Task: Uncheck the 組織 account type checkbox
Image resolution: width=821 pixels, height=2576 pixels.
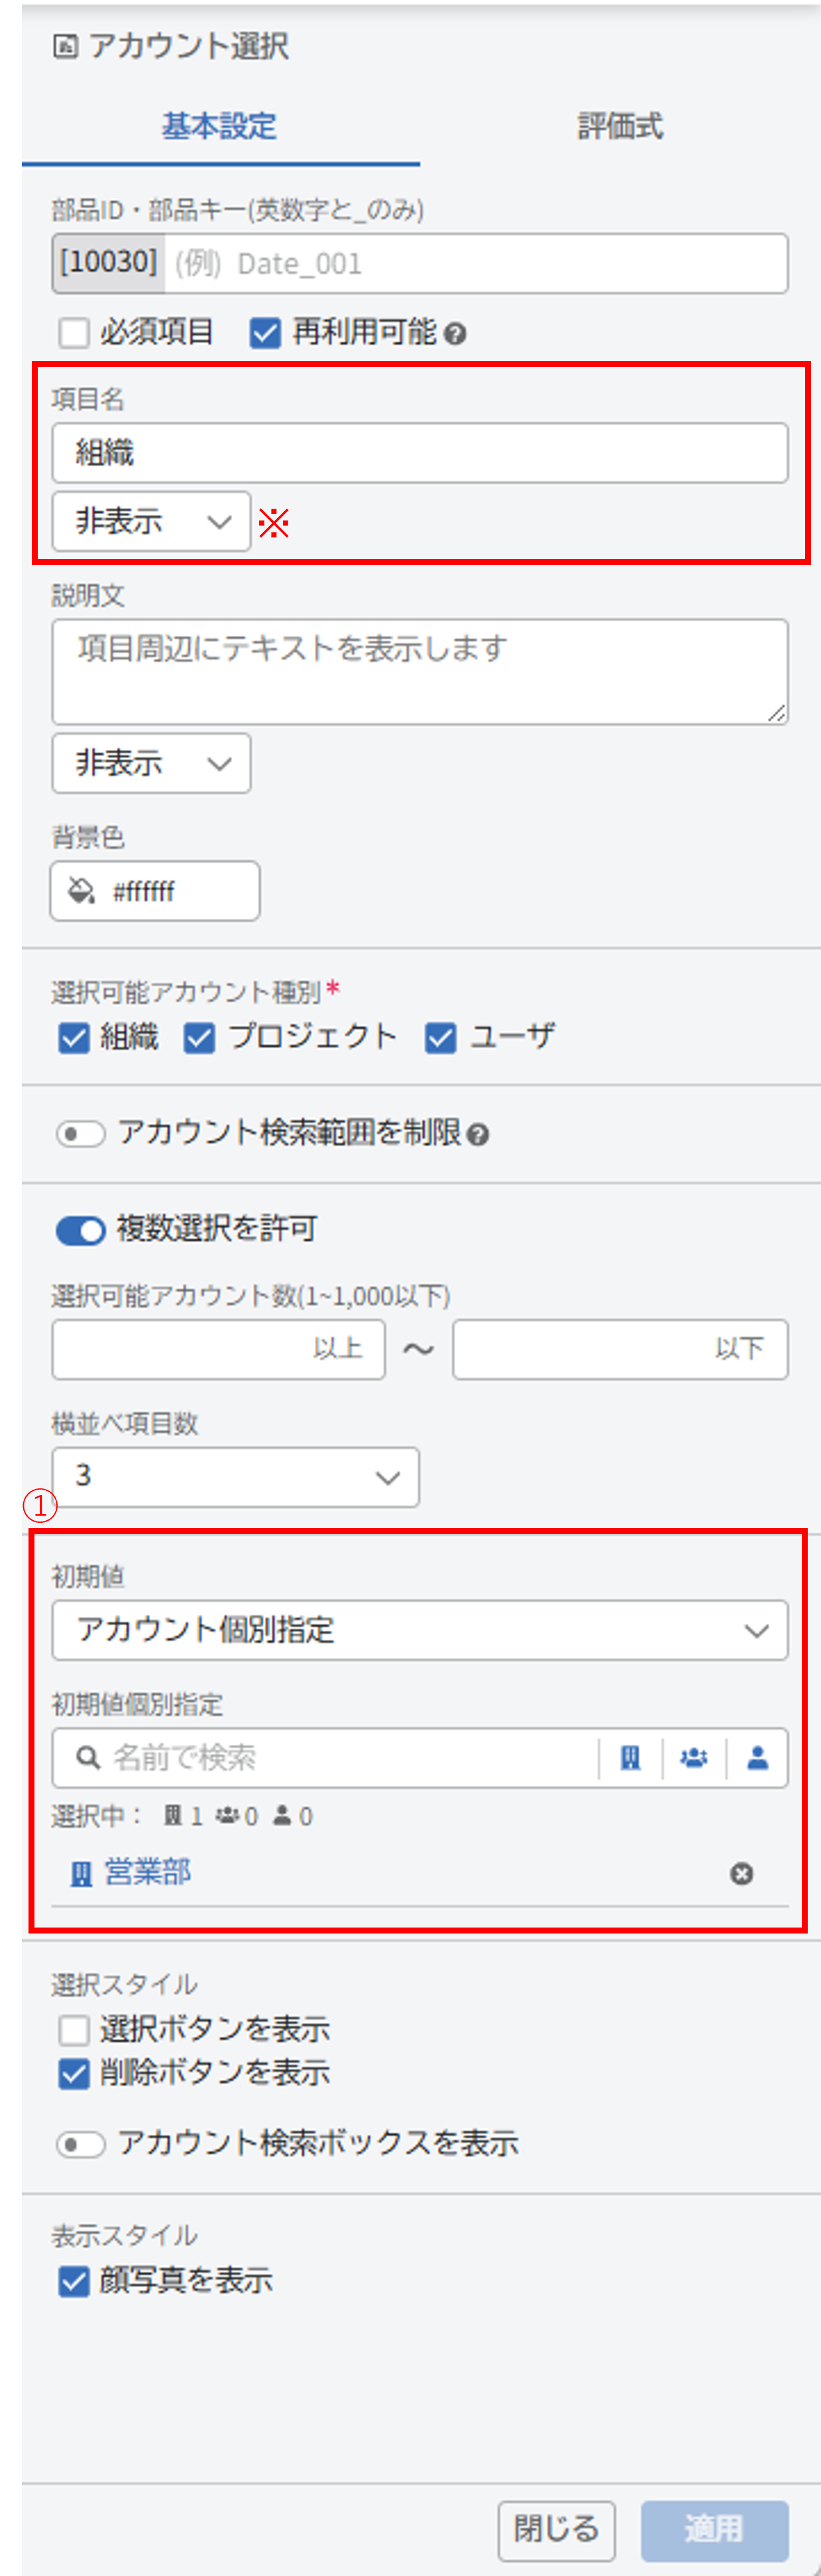Action: click(x=74, y=1038)
